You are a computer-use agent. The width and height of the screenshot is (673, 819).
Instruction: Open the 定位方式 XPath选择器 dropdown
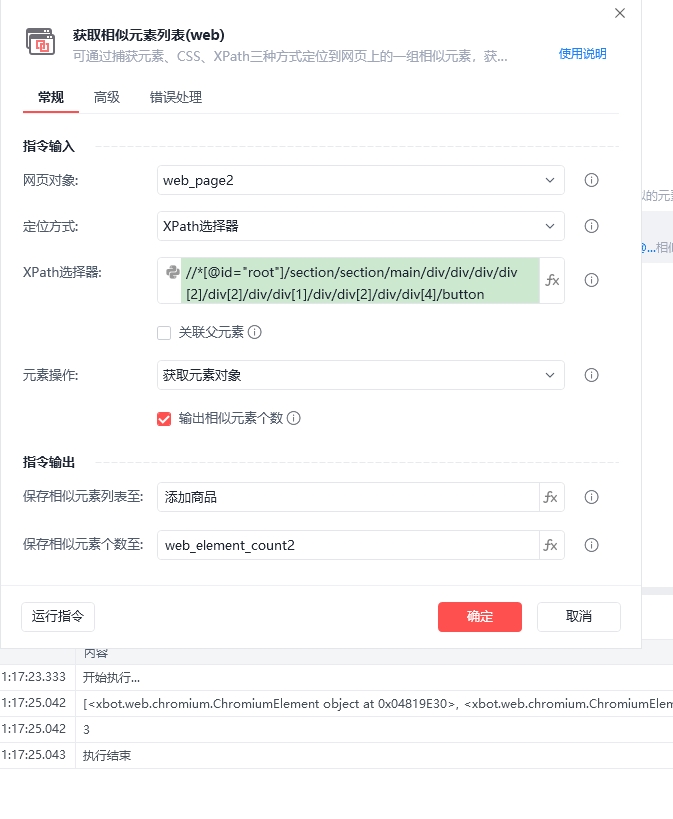361,226
